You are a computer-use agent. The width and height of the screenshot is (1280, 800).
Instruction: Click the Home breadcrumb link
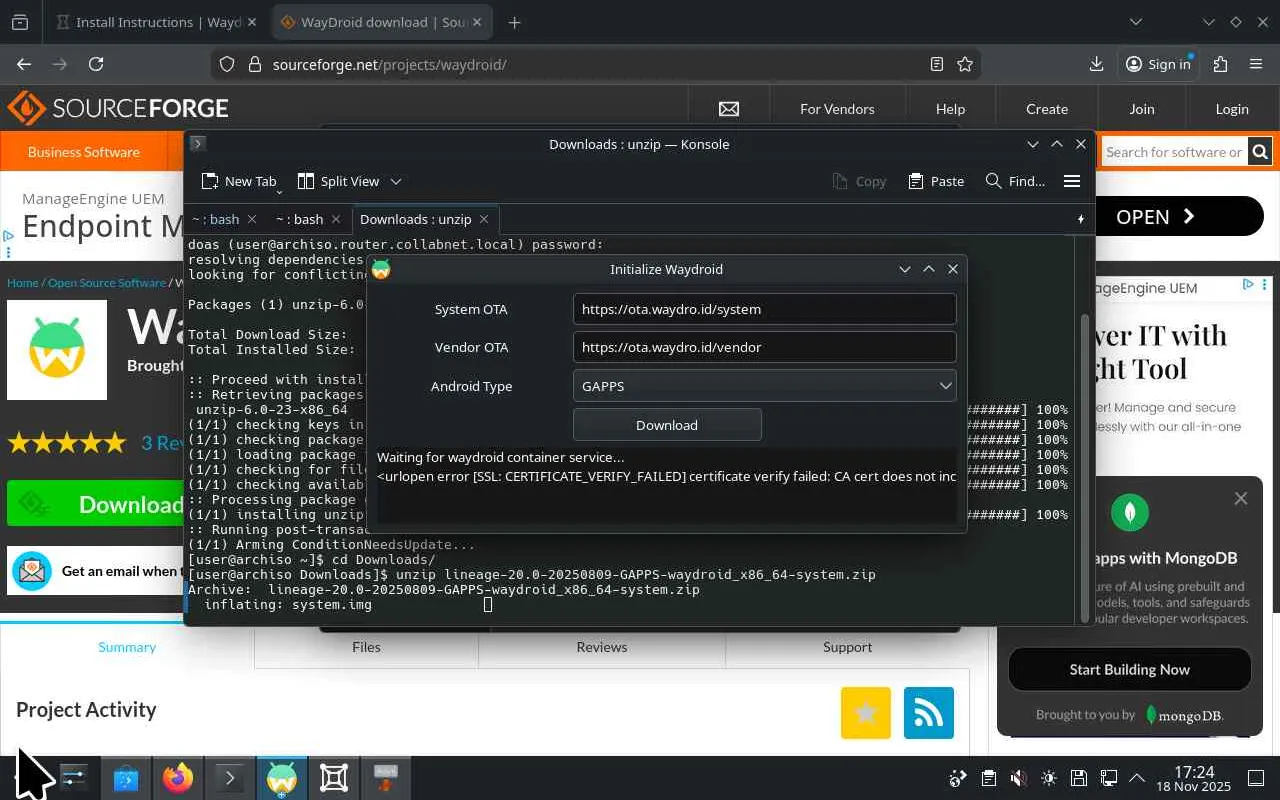coord(23,283)
